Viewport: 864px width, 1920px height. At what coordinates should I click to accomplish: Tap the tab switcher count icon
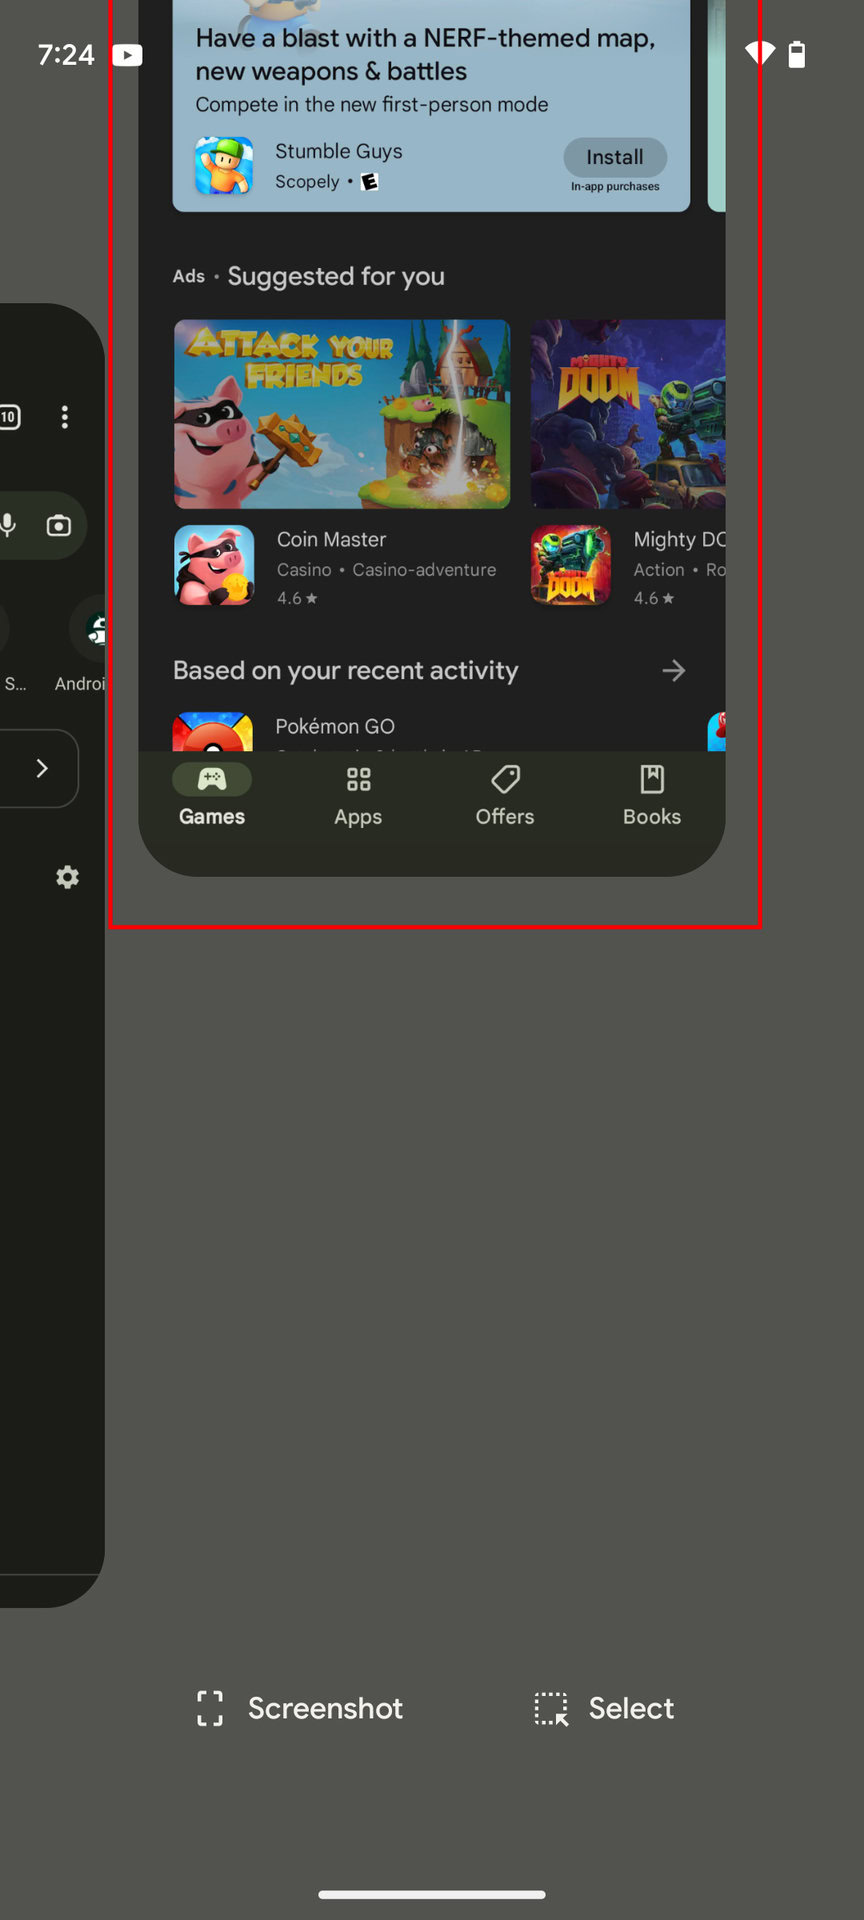point(9,417)
